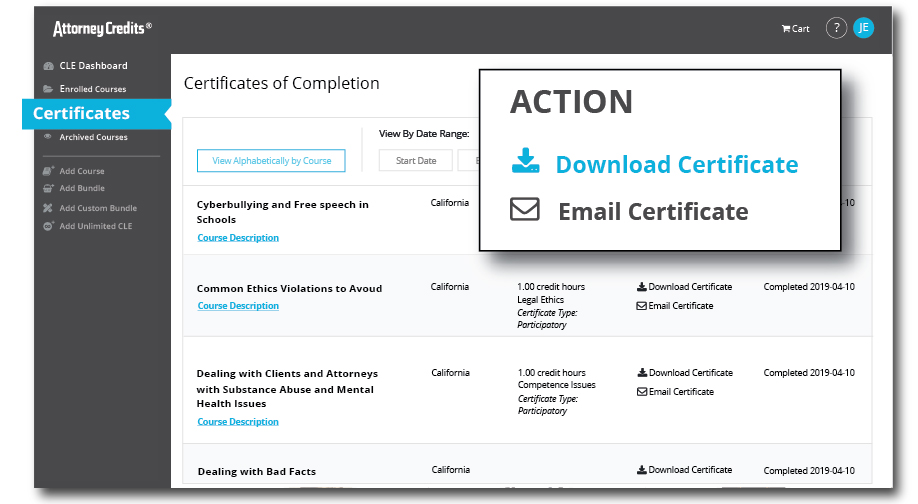Click Completed 2019-04-10 in Common Ethics row
This screenshot has width=918, height=504.
coord(809,287)
